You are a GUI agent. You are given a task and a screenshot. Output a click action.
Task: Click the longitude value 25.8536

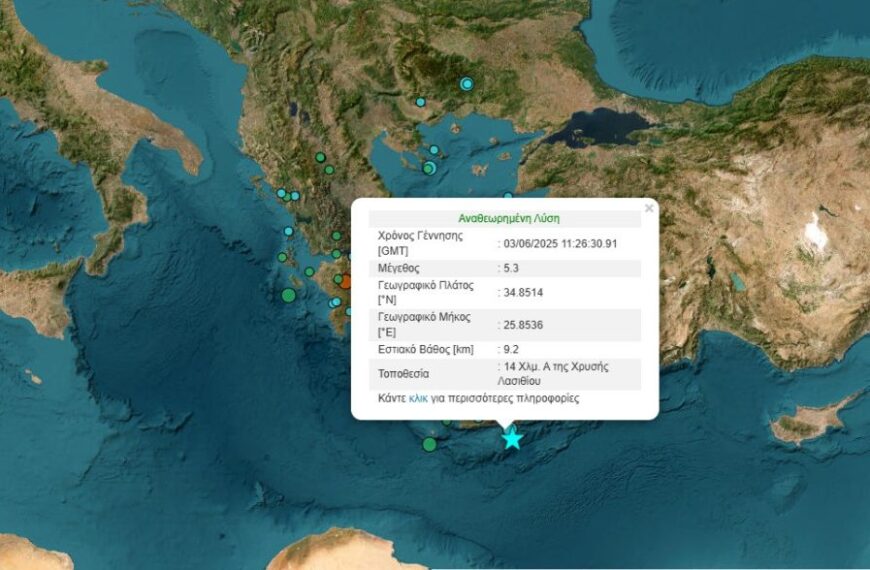point(523,325)
